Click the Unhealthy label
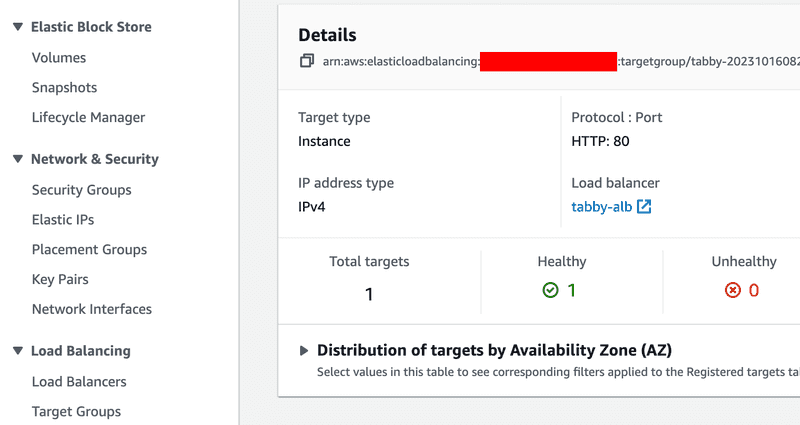800x425 pixels. point(744,261)
